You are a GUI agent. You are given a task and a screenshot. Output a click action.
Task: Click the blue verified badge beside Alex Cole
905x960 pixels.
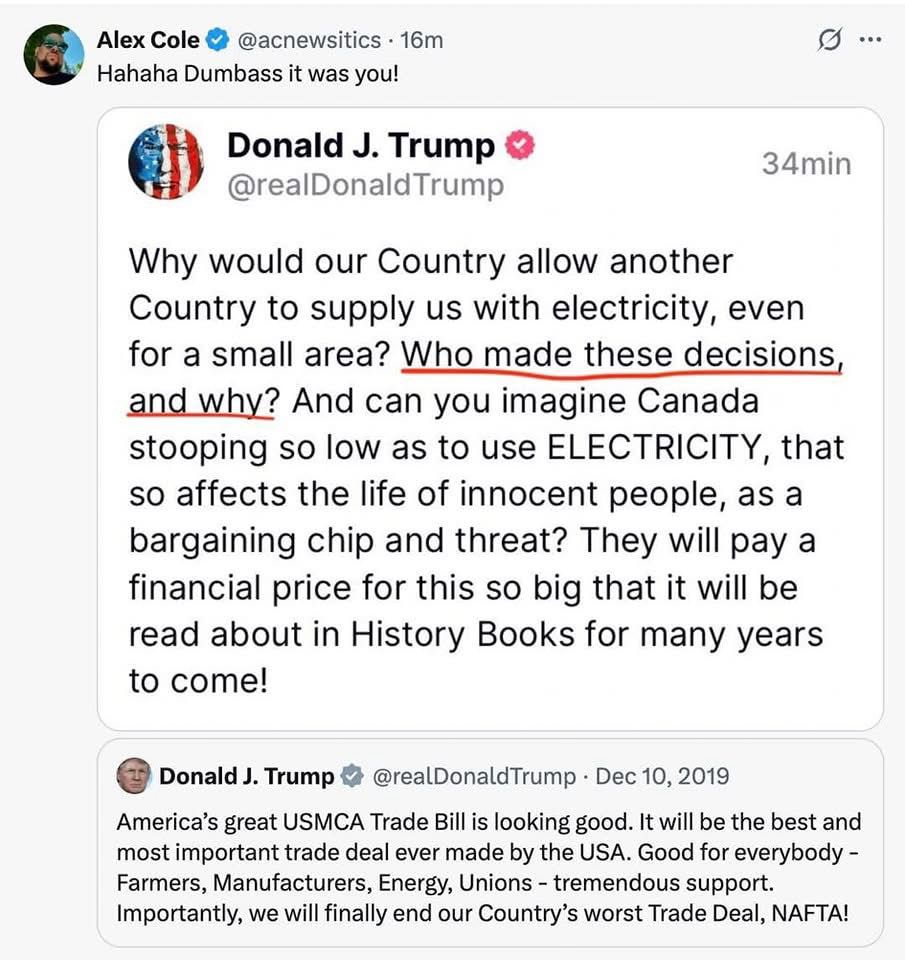[217, 40]
